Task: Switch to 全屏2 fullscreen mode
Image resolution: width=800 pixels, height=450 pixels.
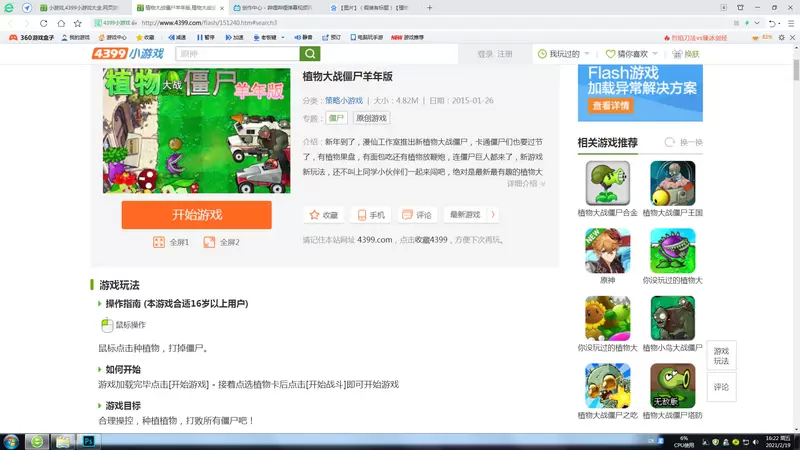Action: coord(221,242)
